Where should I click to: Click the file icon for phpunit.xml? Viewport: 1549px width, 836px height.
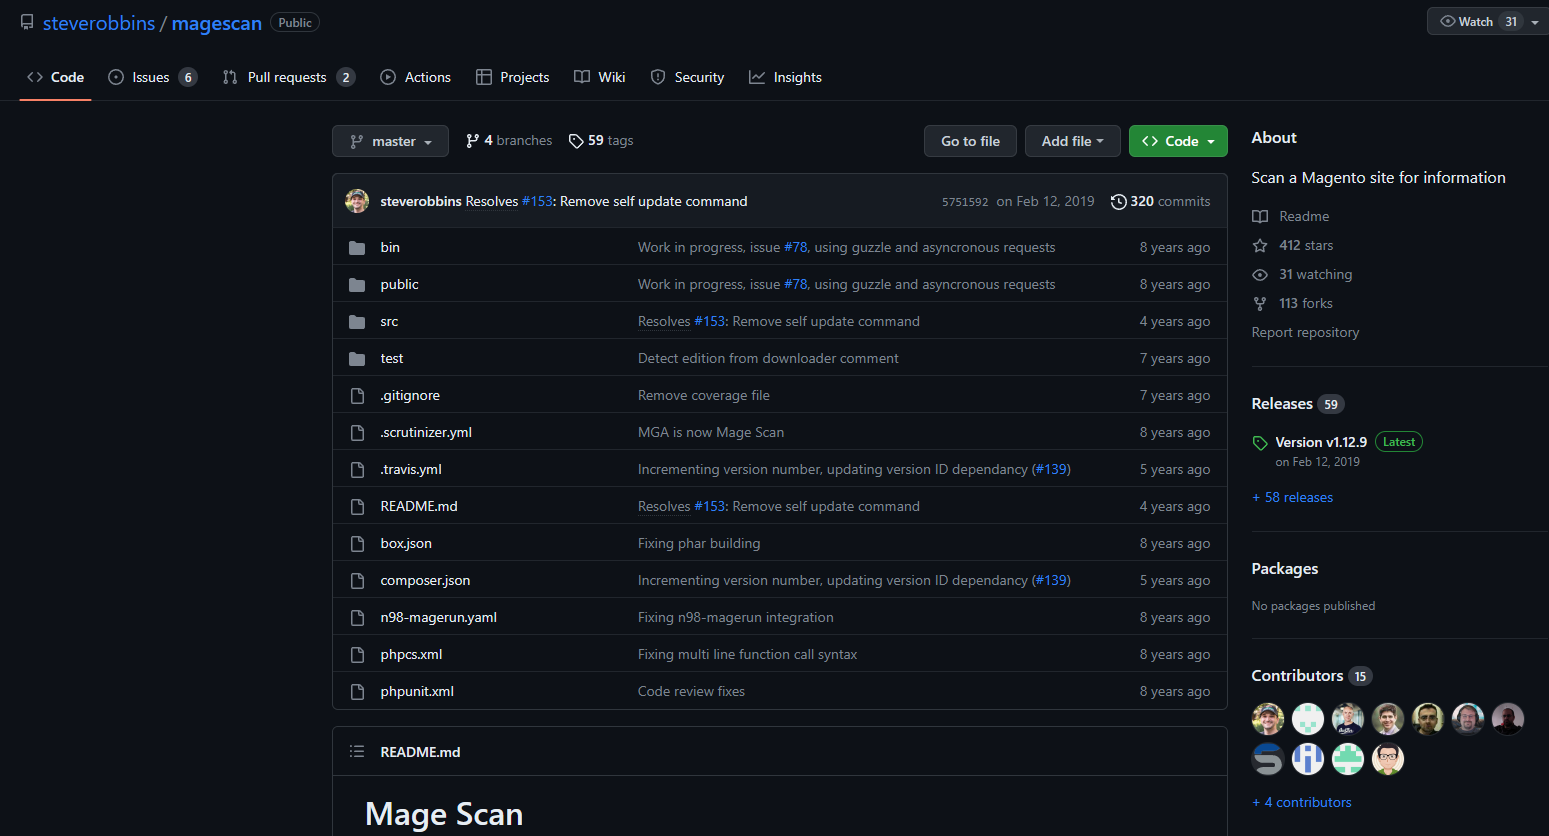pyautogui.click(x=357, y=692)
